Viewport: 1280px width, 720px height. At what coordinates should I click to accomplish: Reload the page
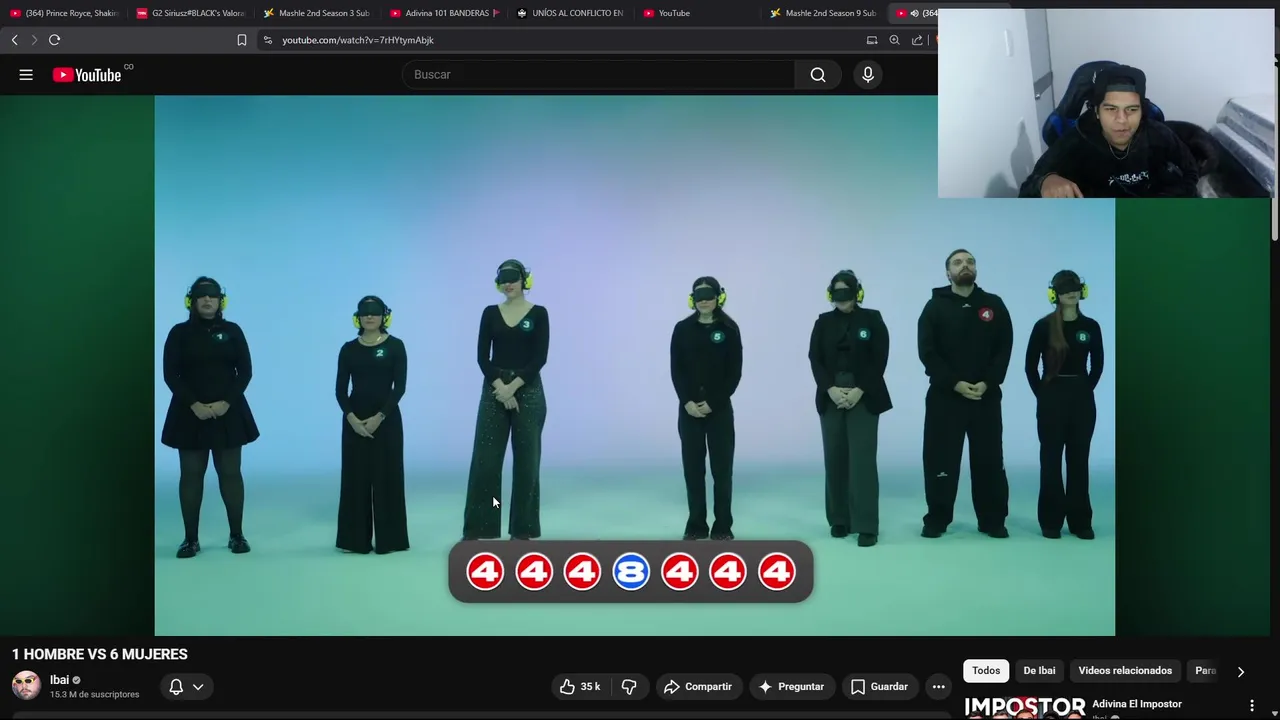(x=55, y=40)
